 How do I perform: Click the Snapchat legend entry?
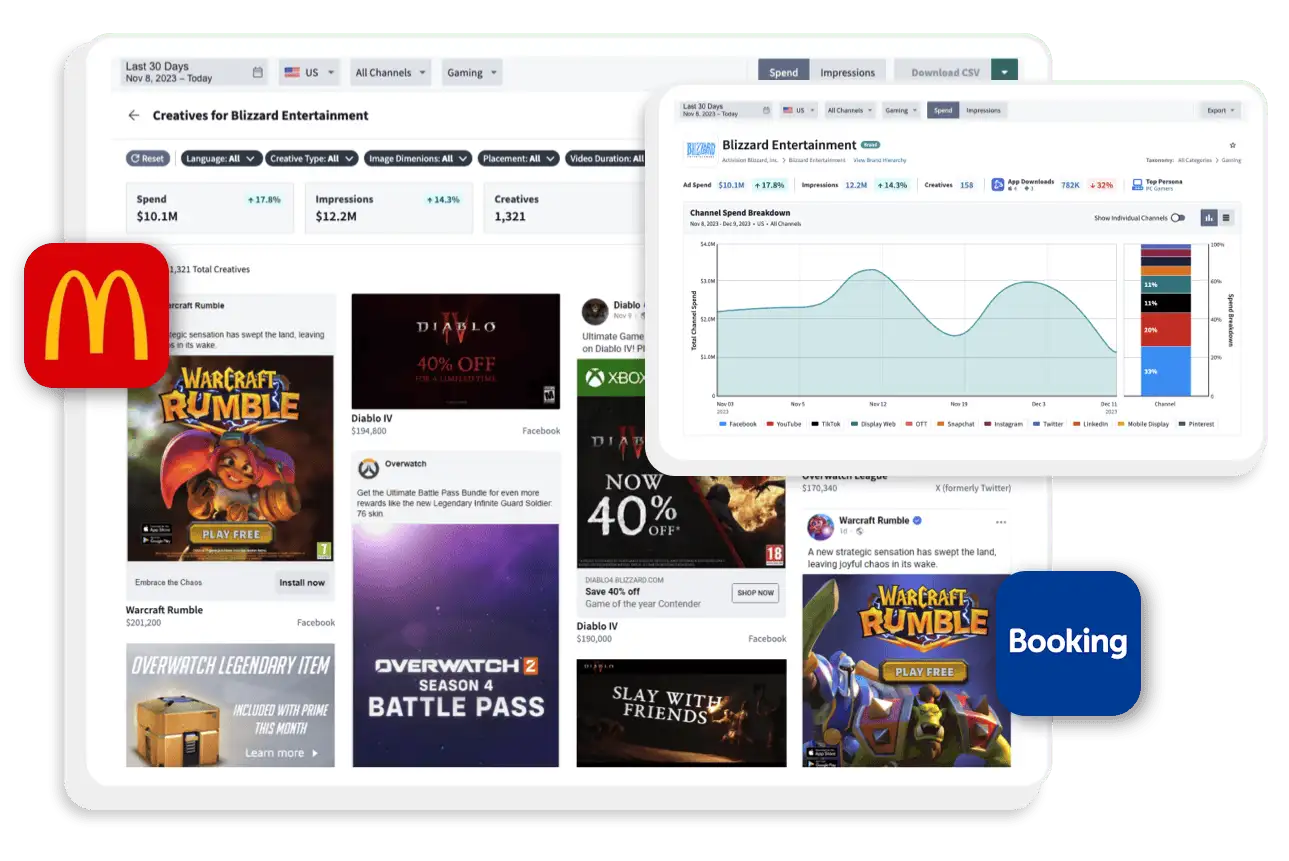[x=955, y=424]
